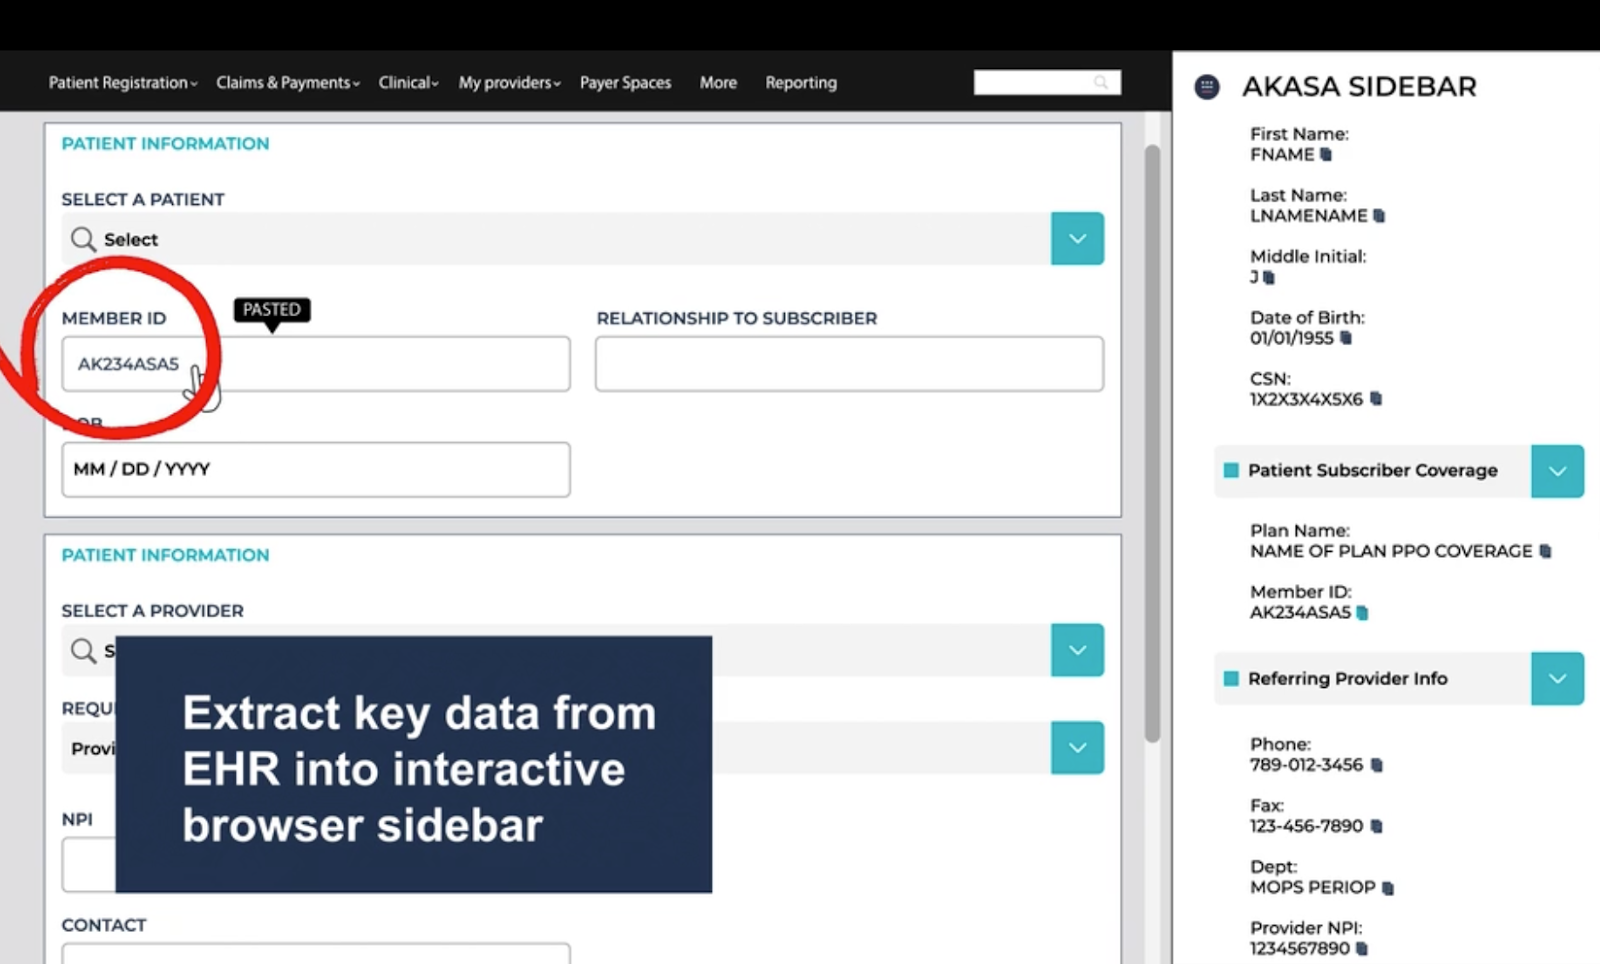
Task: Click the Contact input field
Action: 316,953
